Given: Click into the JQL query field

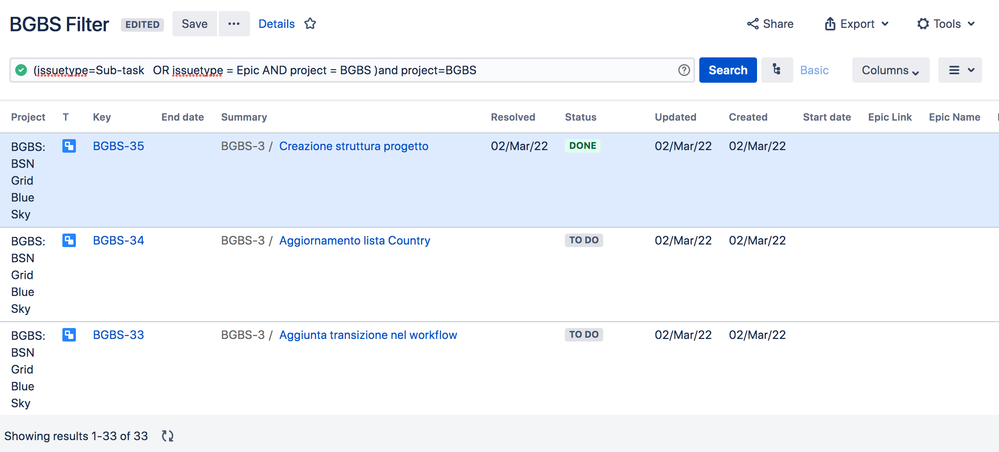Looking at the screenshot, I should 352,70.
